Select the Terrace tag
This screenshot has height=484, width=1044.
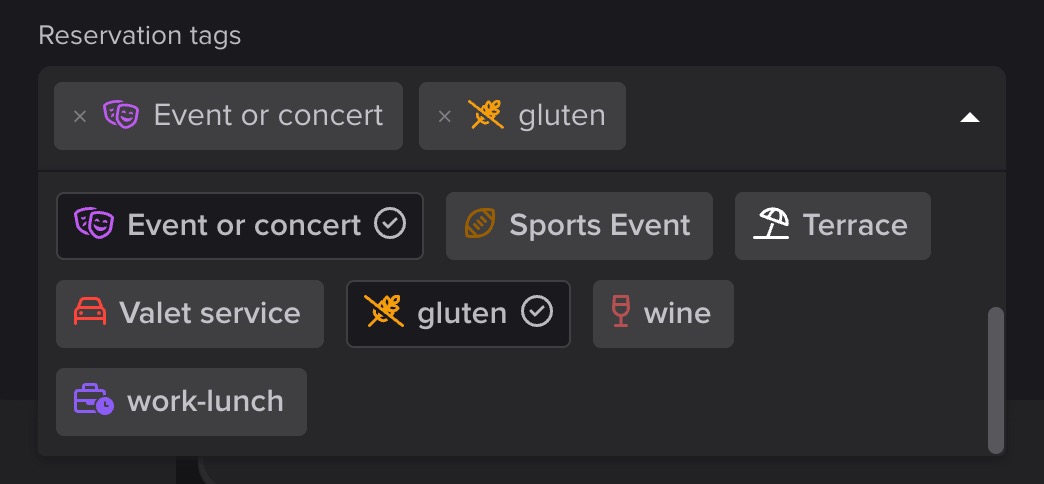pos(854,225)
